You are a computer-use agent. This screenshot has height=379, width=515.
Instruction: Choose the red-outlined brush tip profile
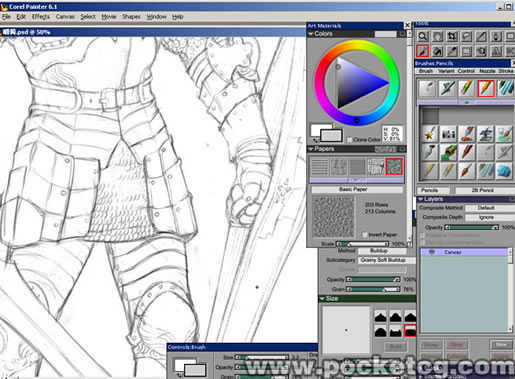410,331
